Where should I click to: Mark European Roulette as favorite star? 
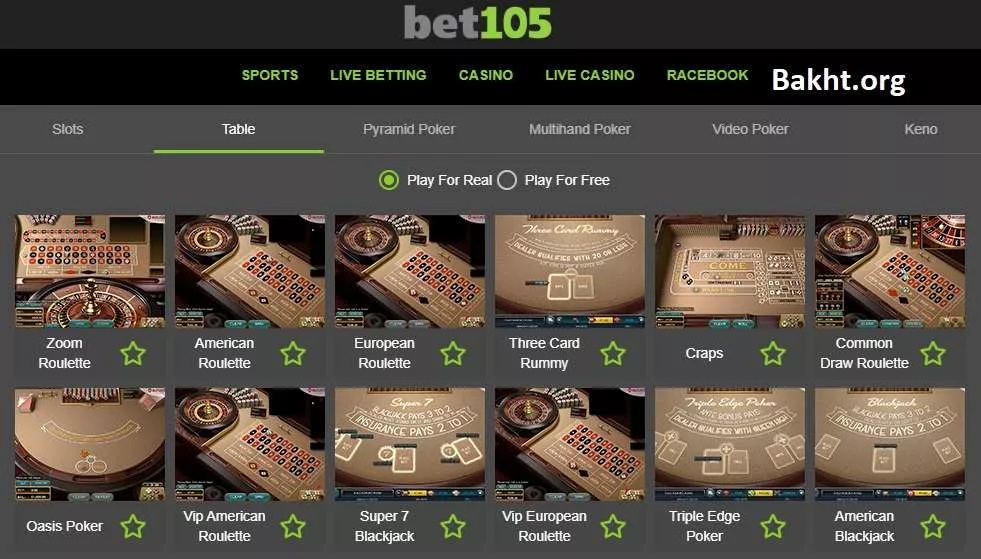click(453, 354)
